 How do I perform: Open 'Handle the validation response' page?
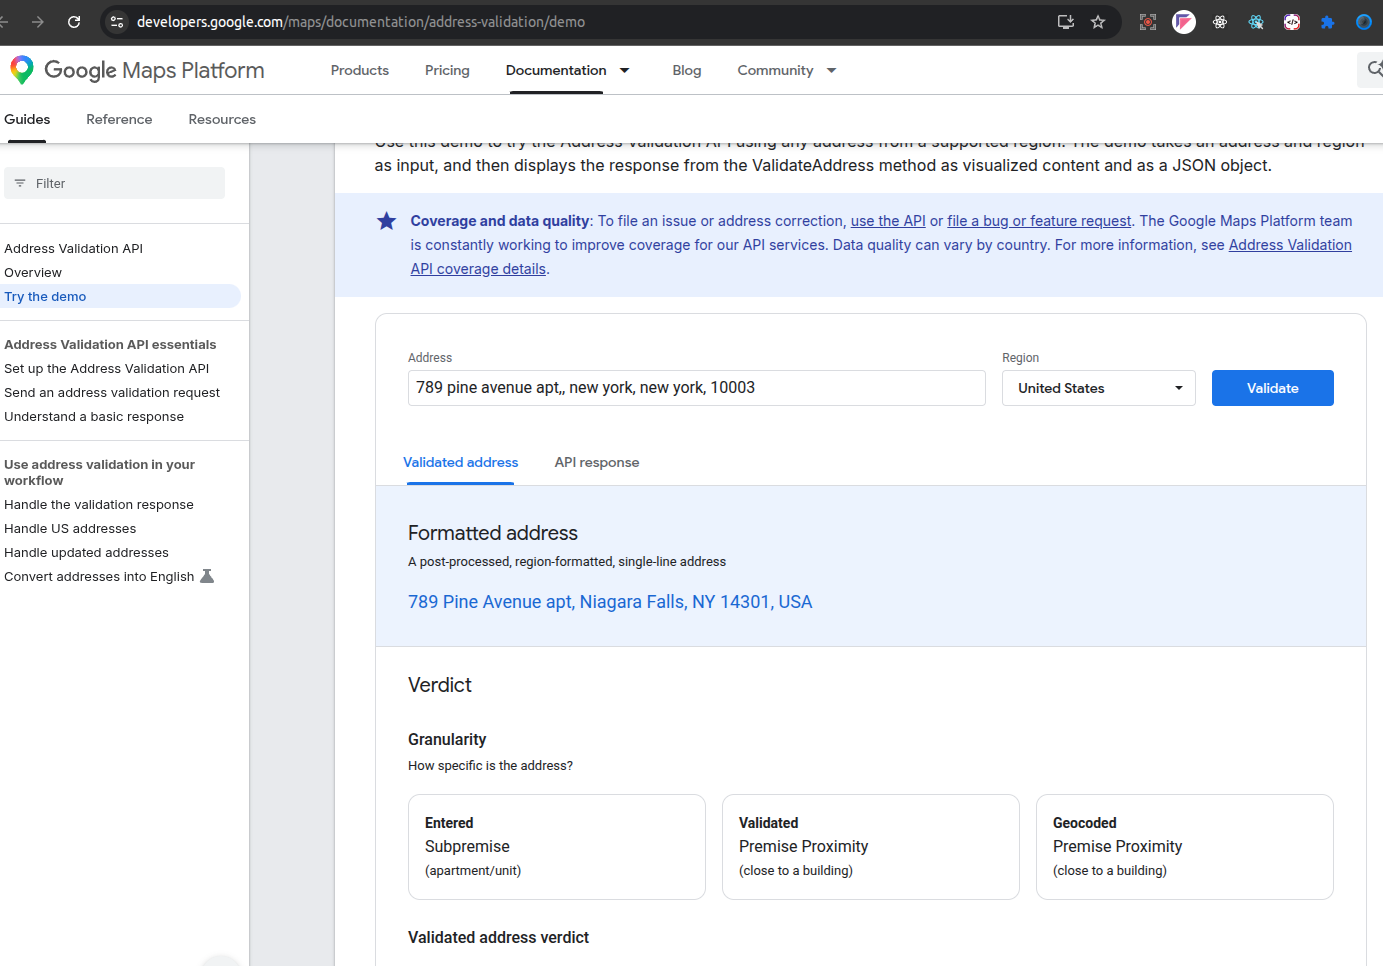pos(99,504)
